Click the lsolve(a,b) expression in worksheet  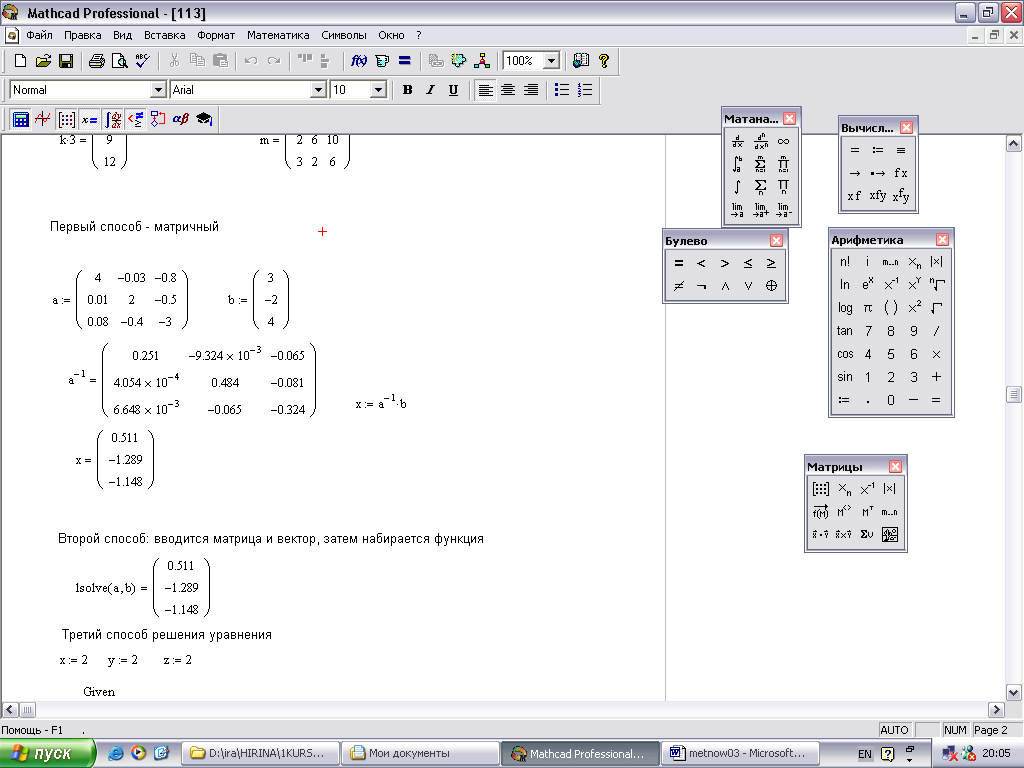pos(105,588)
